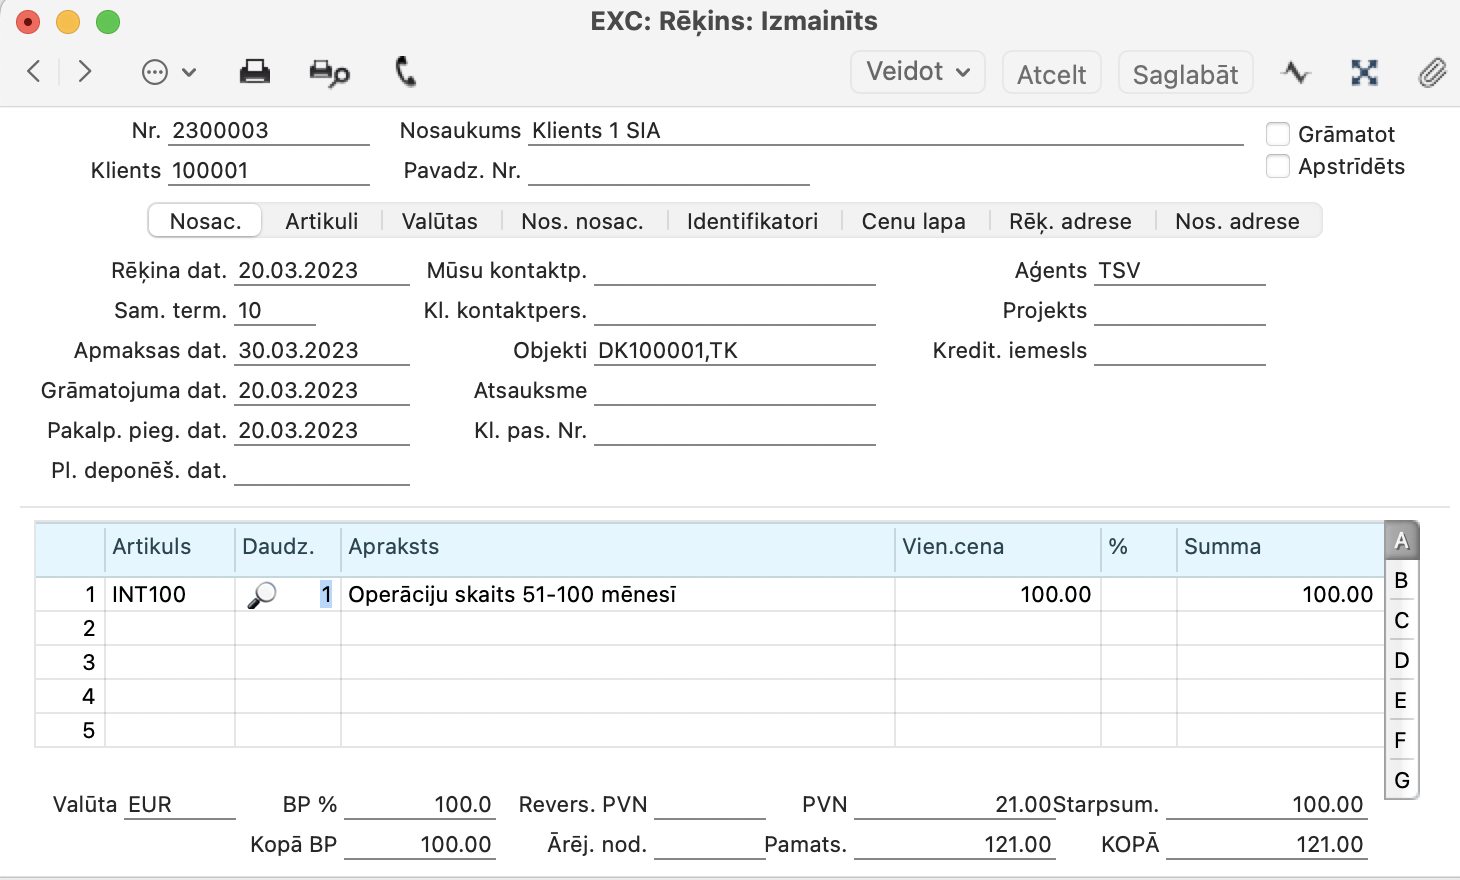Switch to the Artikuli tab
The height and width of the screenshot is (880, 1460).
coord(321,221)
